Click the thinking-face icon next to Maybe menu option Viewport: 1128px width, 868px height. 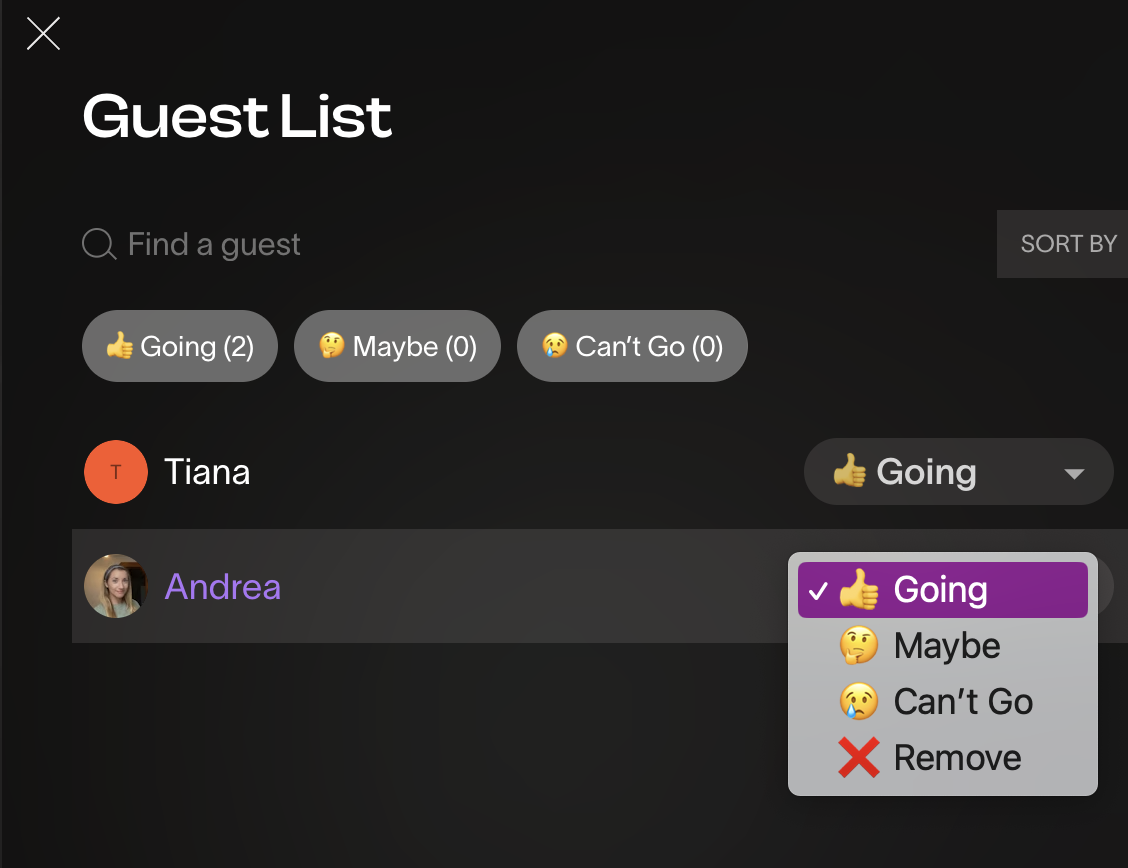[x=859, y=645]
